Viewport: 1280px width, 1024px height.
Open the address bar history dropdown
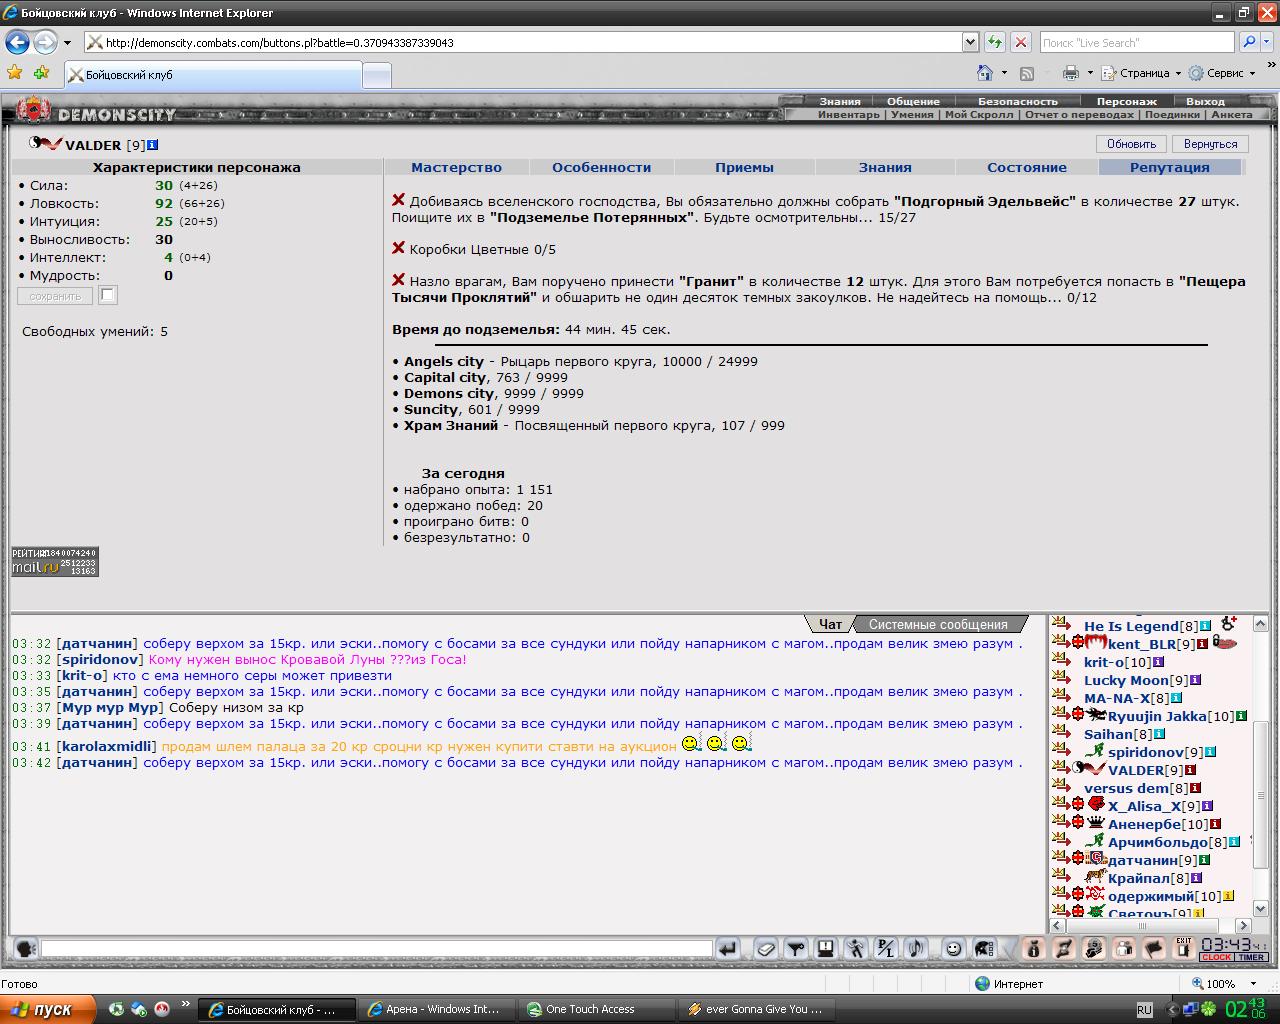[970, 42]
